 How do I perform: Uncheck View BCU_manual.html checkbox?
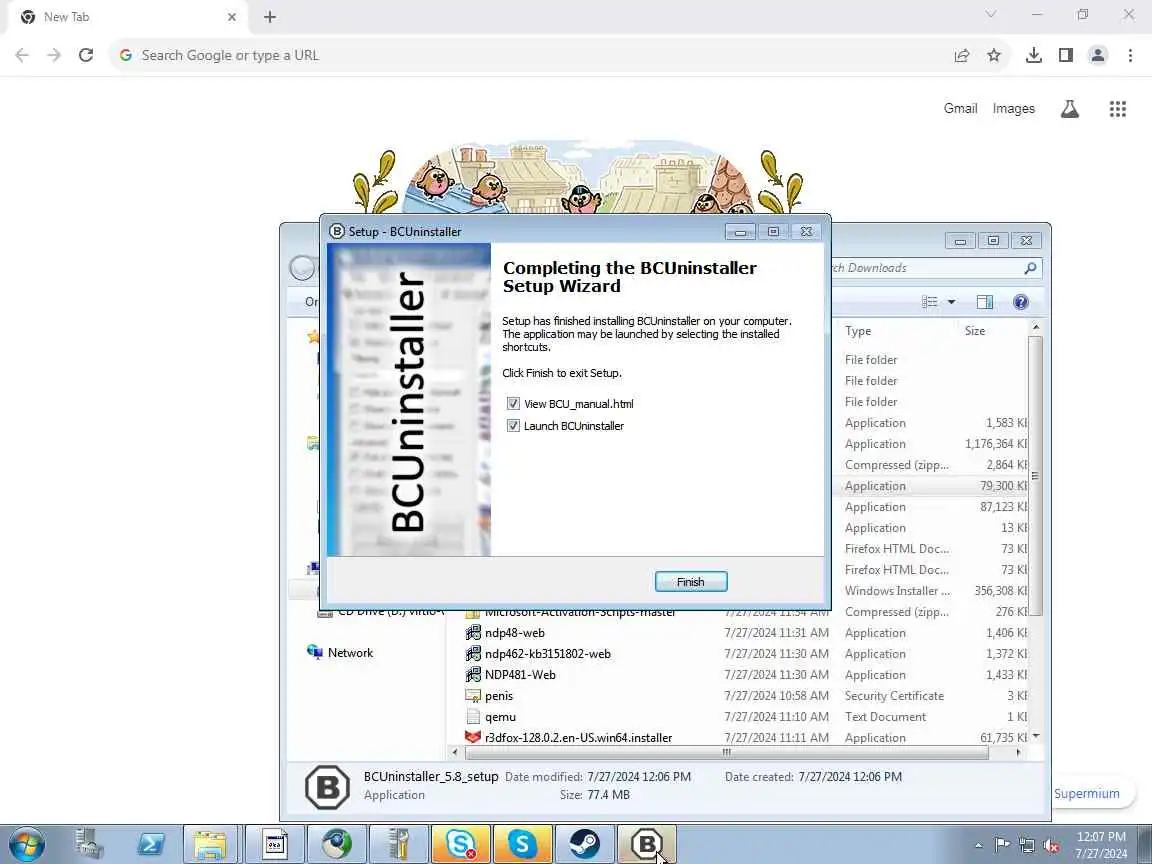pyautogui.click(x=513, y=403)
